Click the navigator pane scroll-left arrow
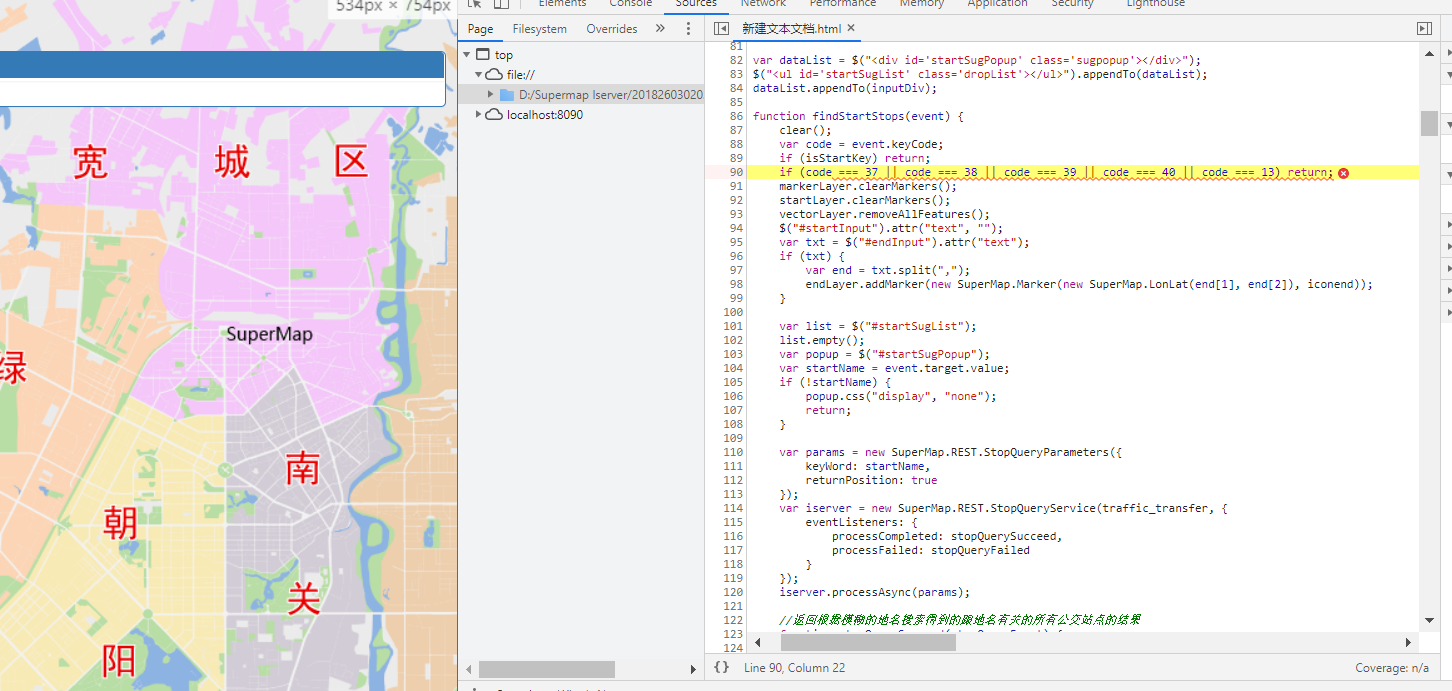 coord(468,669)
